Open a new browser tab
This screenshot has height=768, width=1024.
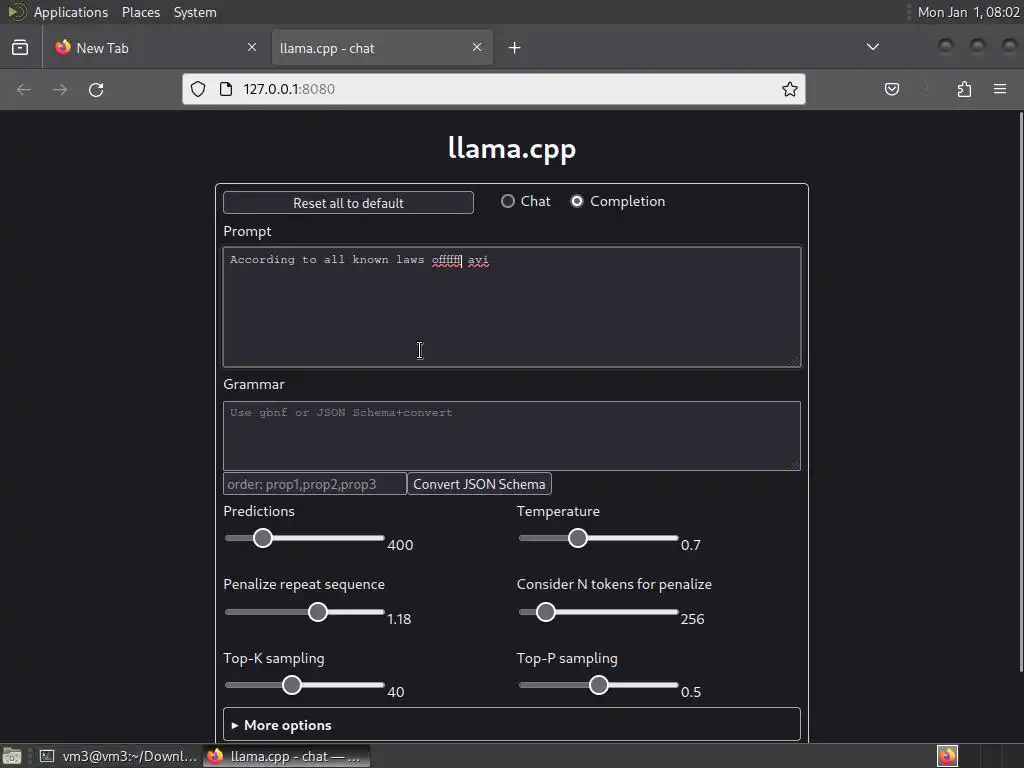(515, 48)
